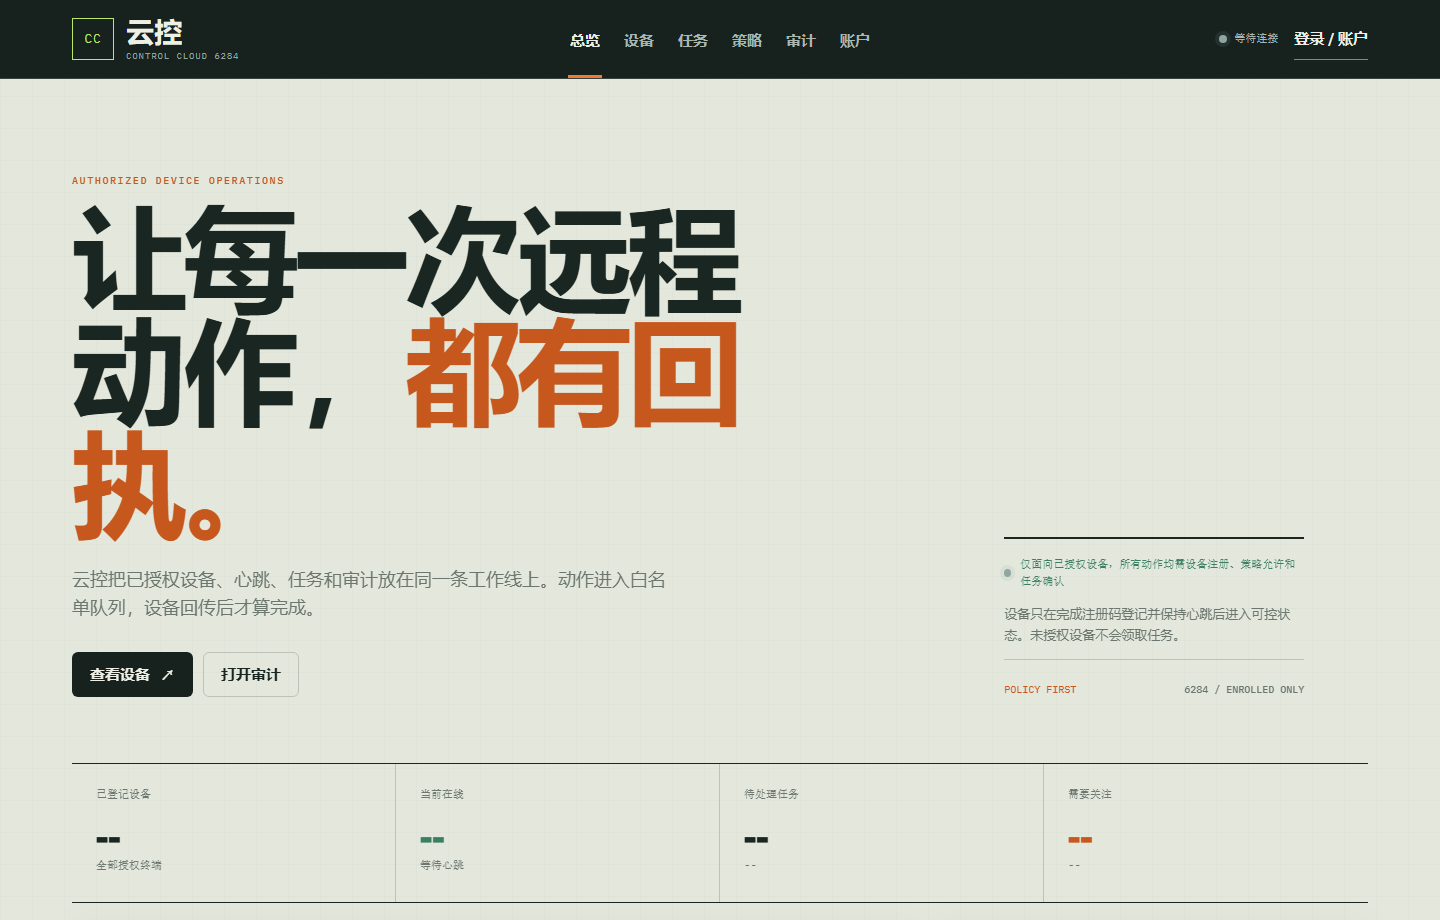
Task: Click the 等待心跳 caption
Action: [442, 865]
